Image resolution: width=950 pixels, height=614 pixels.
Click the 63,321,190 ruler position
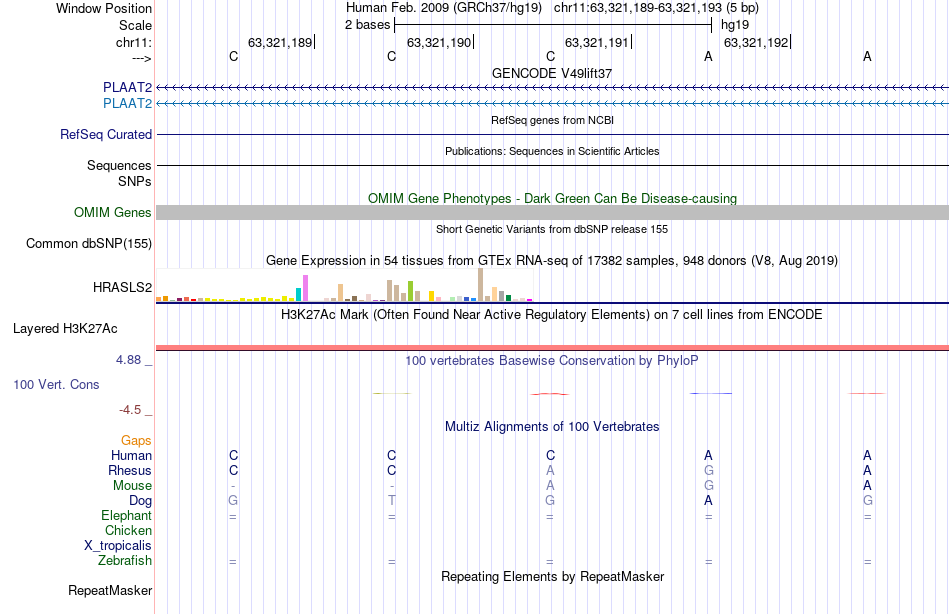pyautogui.click(x=439, y=42)
